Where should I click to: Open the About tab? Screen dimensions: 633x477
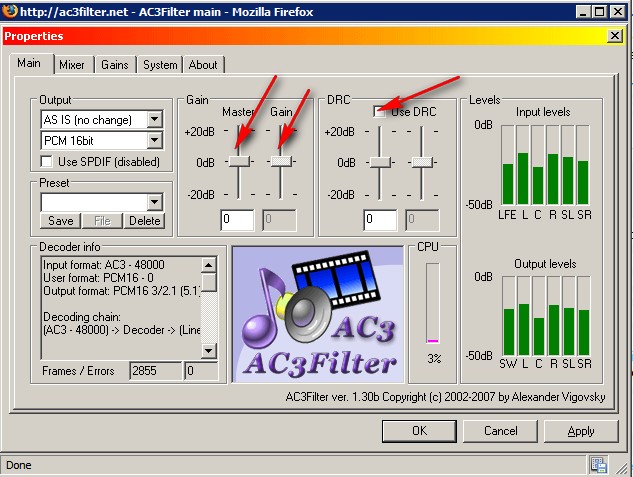203,65
